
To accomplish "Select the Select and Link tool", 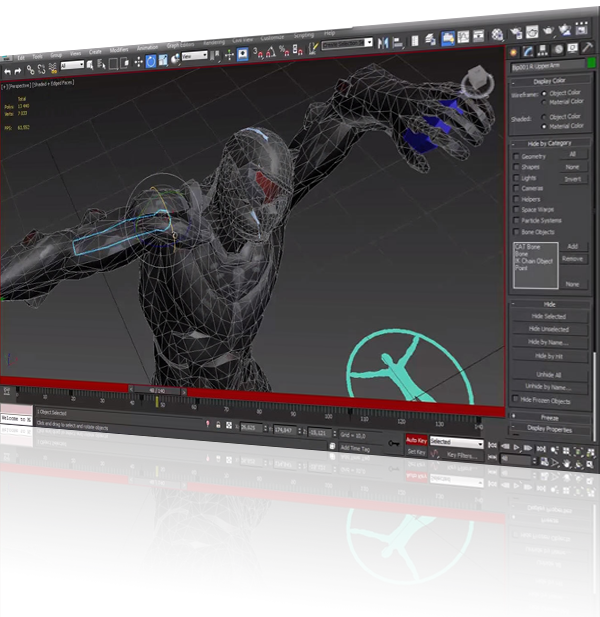I will click(30, 70).
